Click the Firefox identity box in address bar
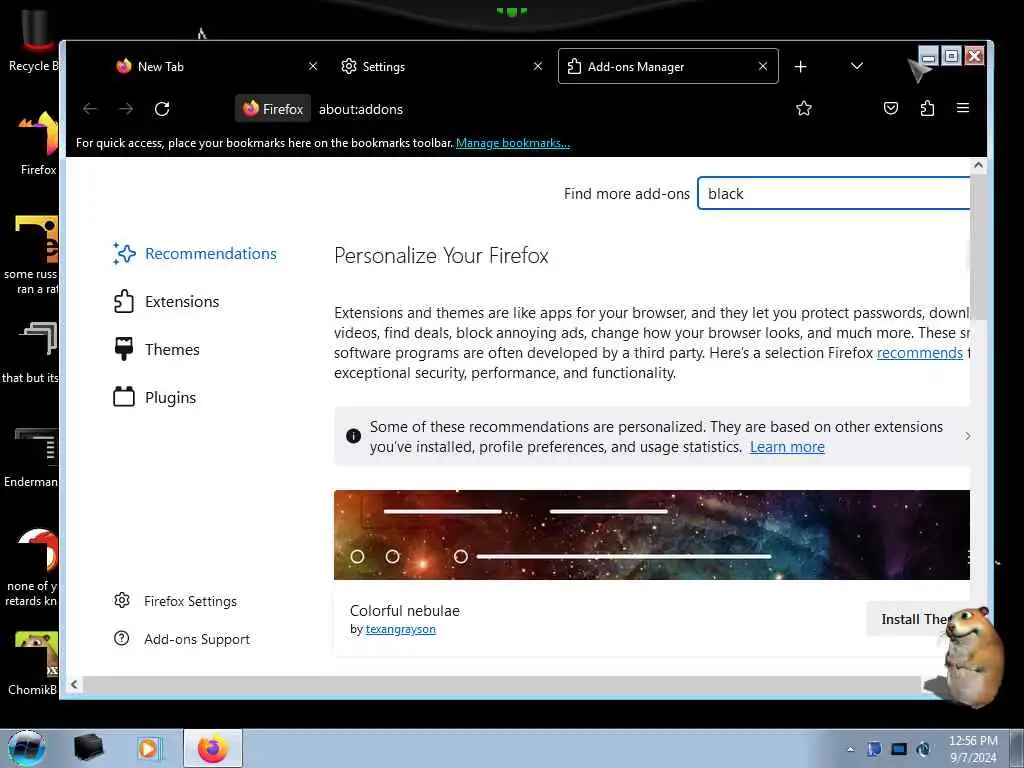 pos(273,109)
